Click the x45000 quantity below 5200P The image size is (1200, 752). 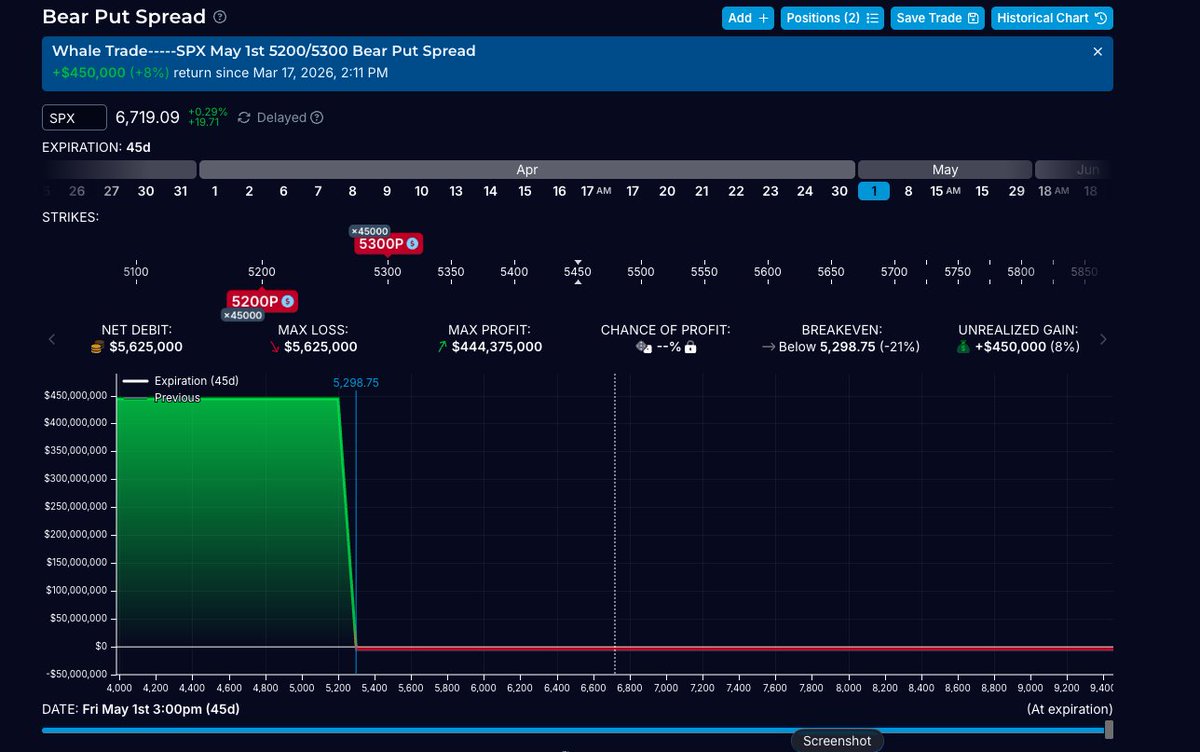[x=242, y=315]
